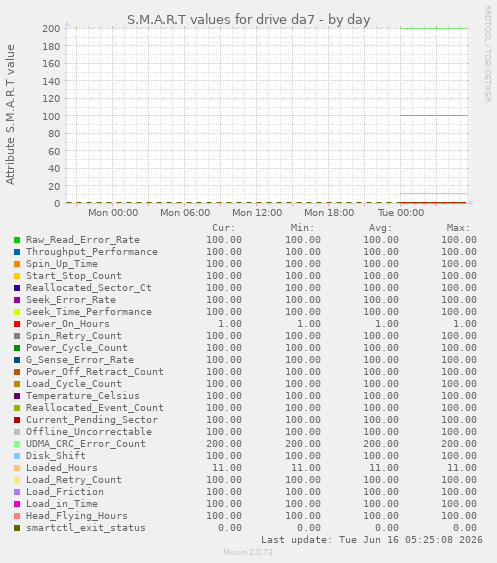Click the Power_On_Hours red legend swatch
The image size is (497, 563).
click(17, 324)
